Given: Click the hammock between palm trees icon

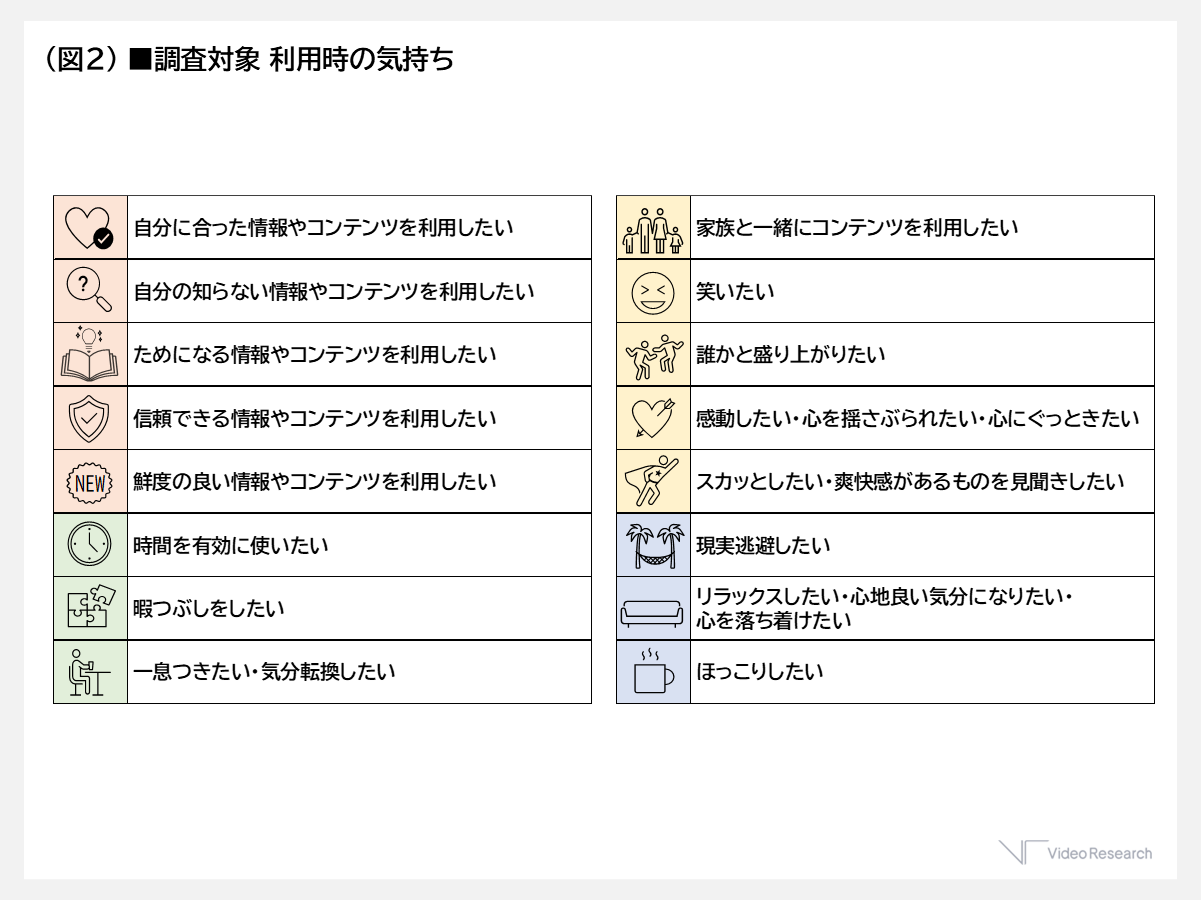Looking at the screenshot, I should pyautogui.click(x=652, y=546).
